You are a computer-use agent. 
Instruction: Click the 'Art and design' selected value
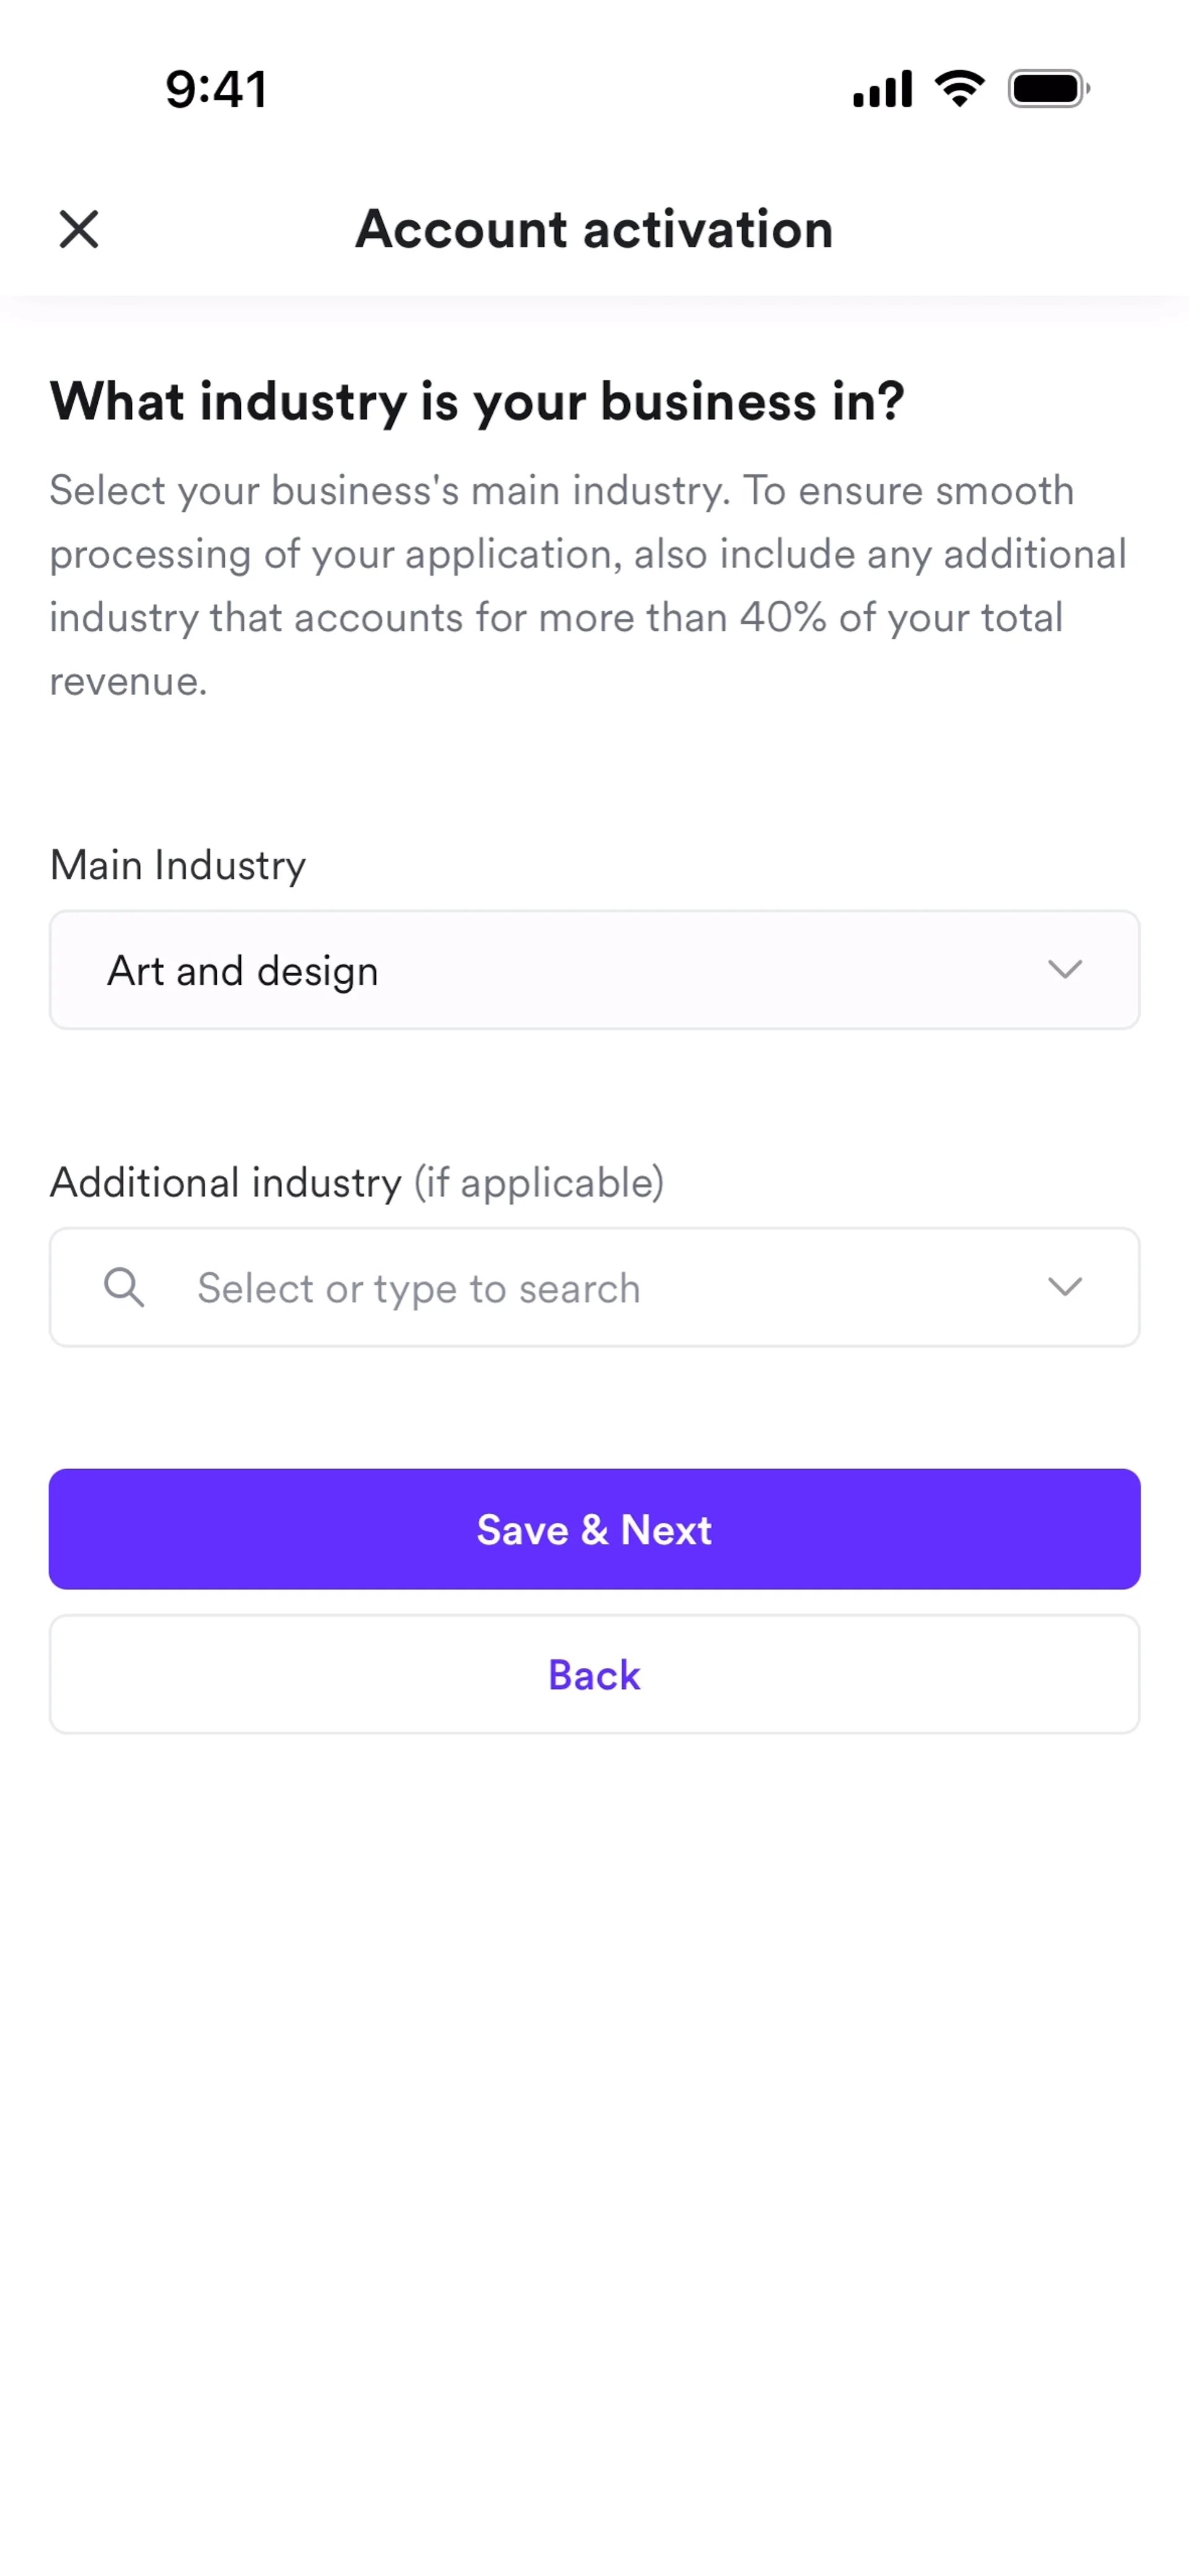coord(243,971)
